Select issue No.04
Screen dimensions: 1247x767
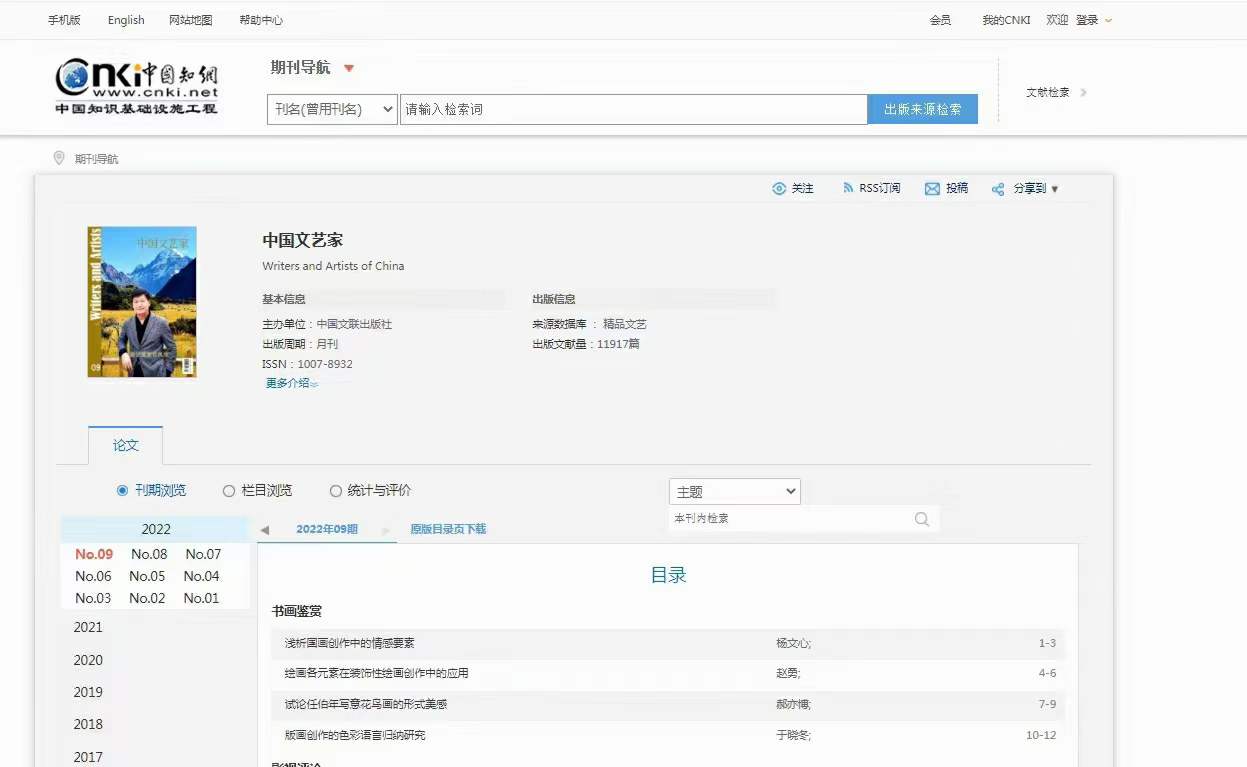pos(201,576)
